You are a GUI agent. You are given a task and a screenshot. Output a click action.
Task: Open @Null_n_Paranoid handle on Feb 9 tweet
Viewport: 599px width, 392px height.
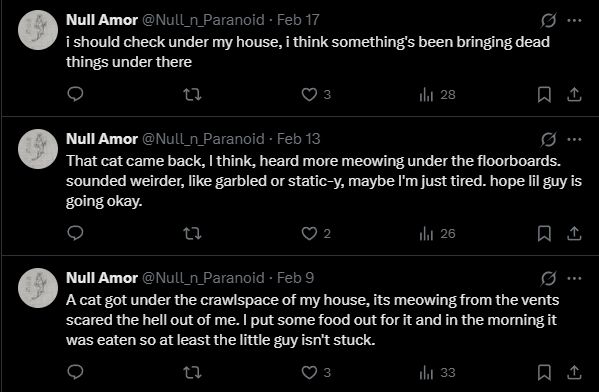click(203, 278)
